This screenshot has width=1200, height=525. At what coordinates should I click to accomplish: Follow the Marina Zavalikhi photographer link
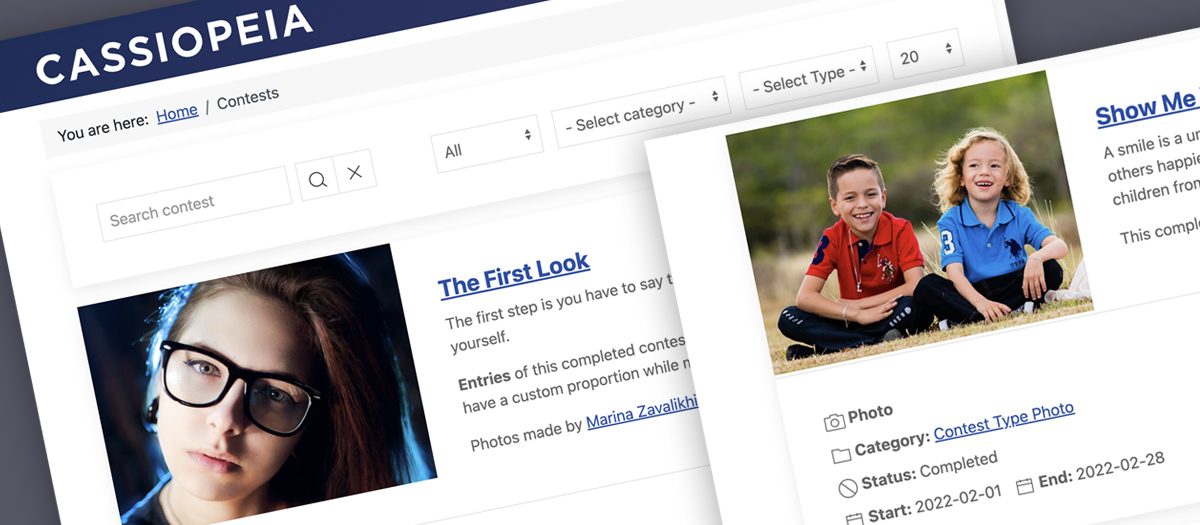(642, 411)
